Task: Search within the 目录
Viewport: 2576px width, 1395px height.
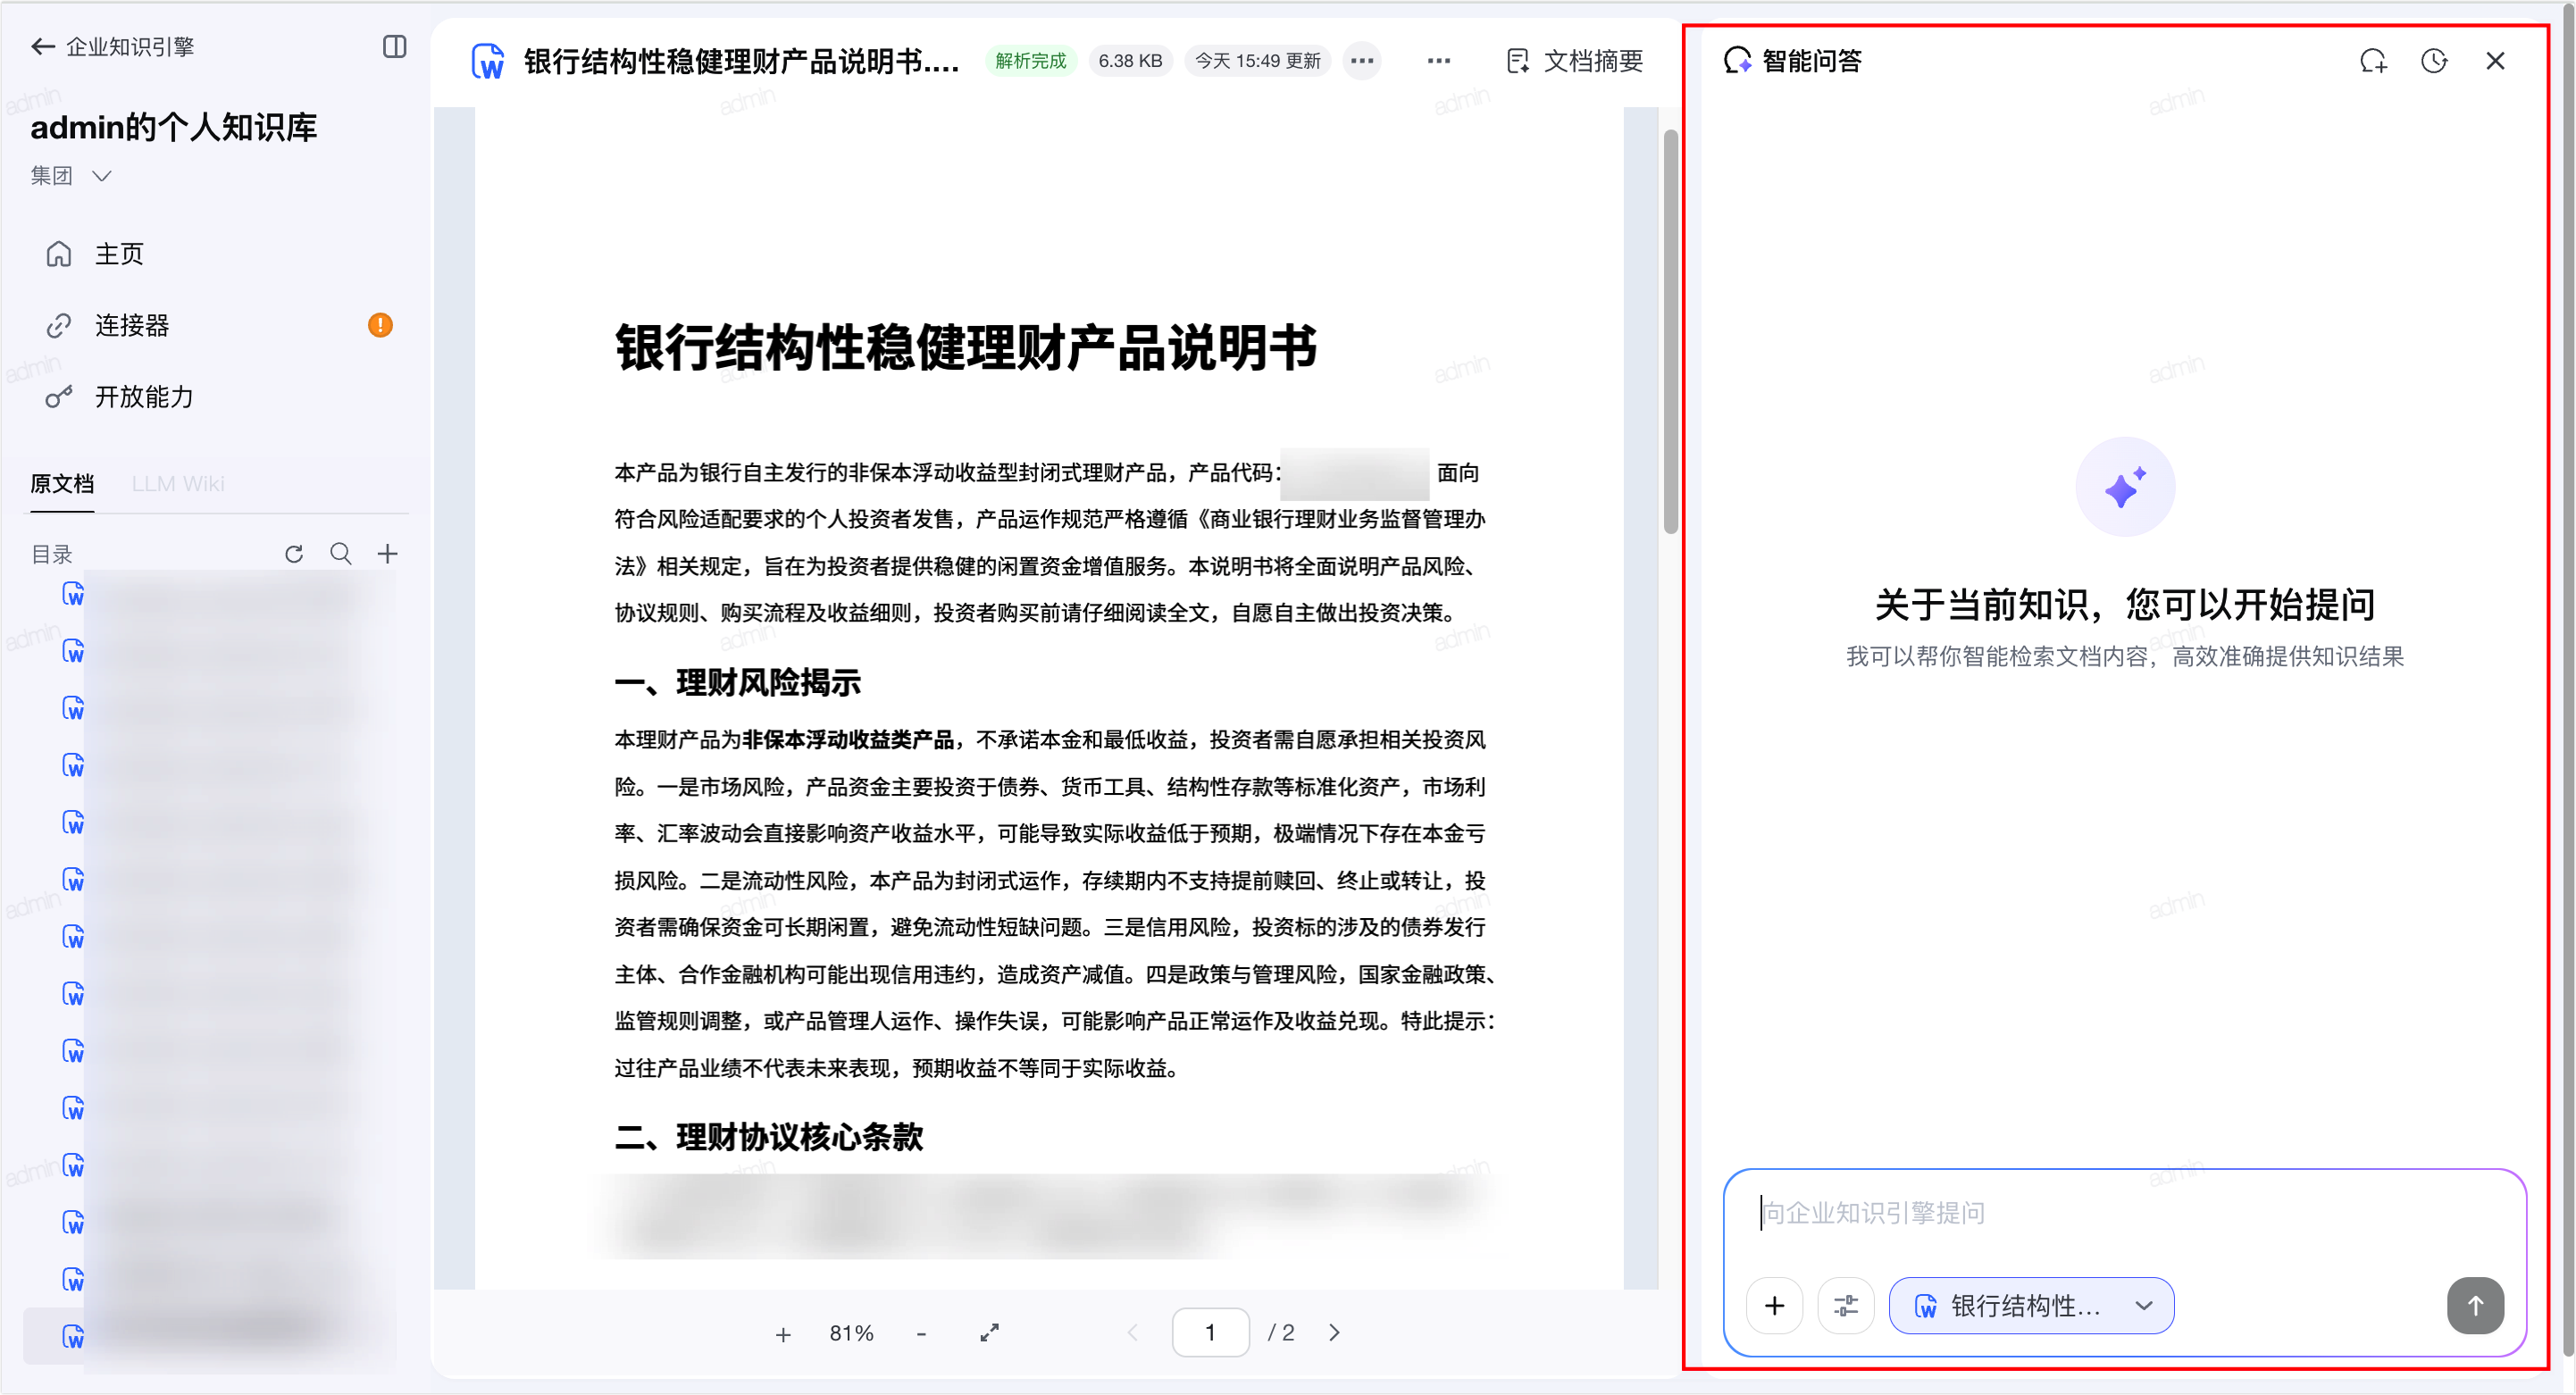Action: coord(341,554)
